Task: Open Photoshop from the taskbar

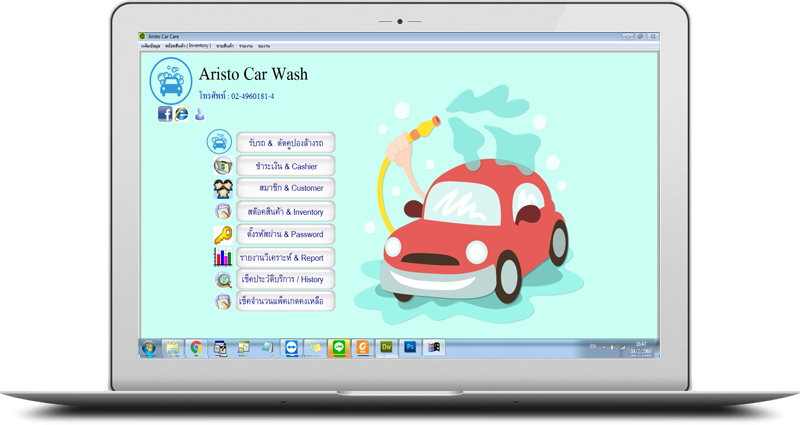Action: point(410,347)
